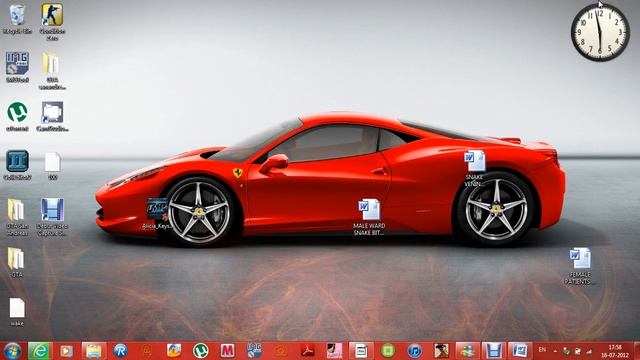Click the green round icon in taskbar
The image size is (640, 360).
tap(388, 351)
